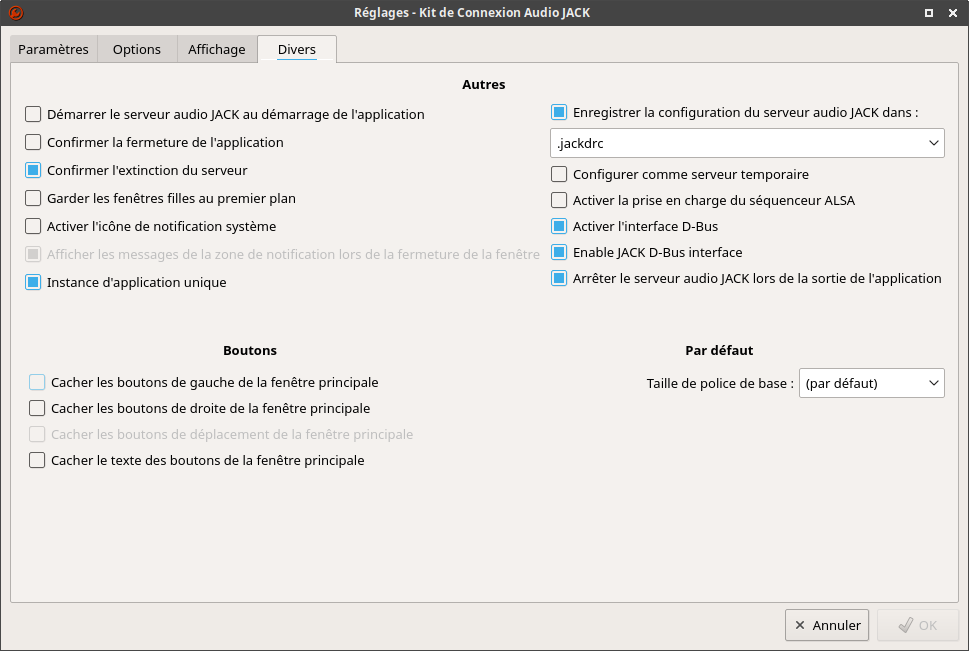Maximize the Réglages window
Screen dimensions: 969x651
pyautogui.click(x=929, y=13)
